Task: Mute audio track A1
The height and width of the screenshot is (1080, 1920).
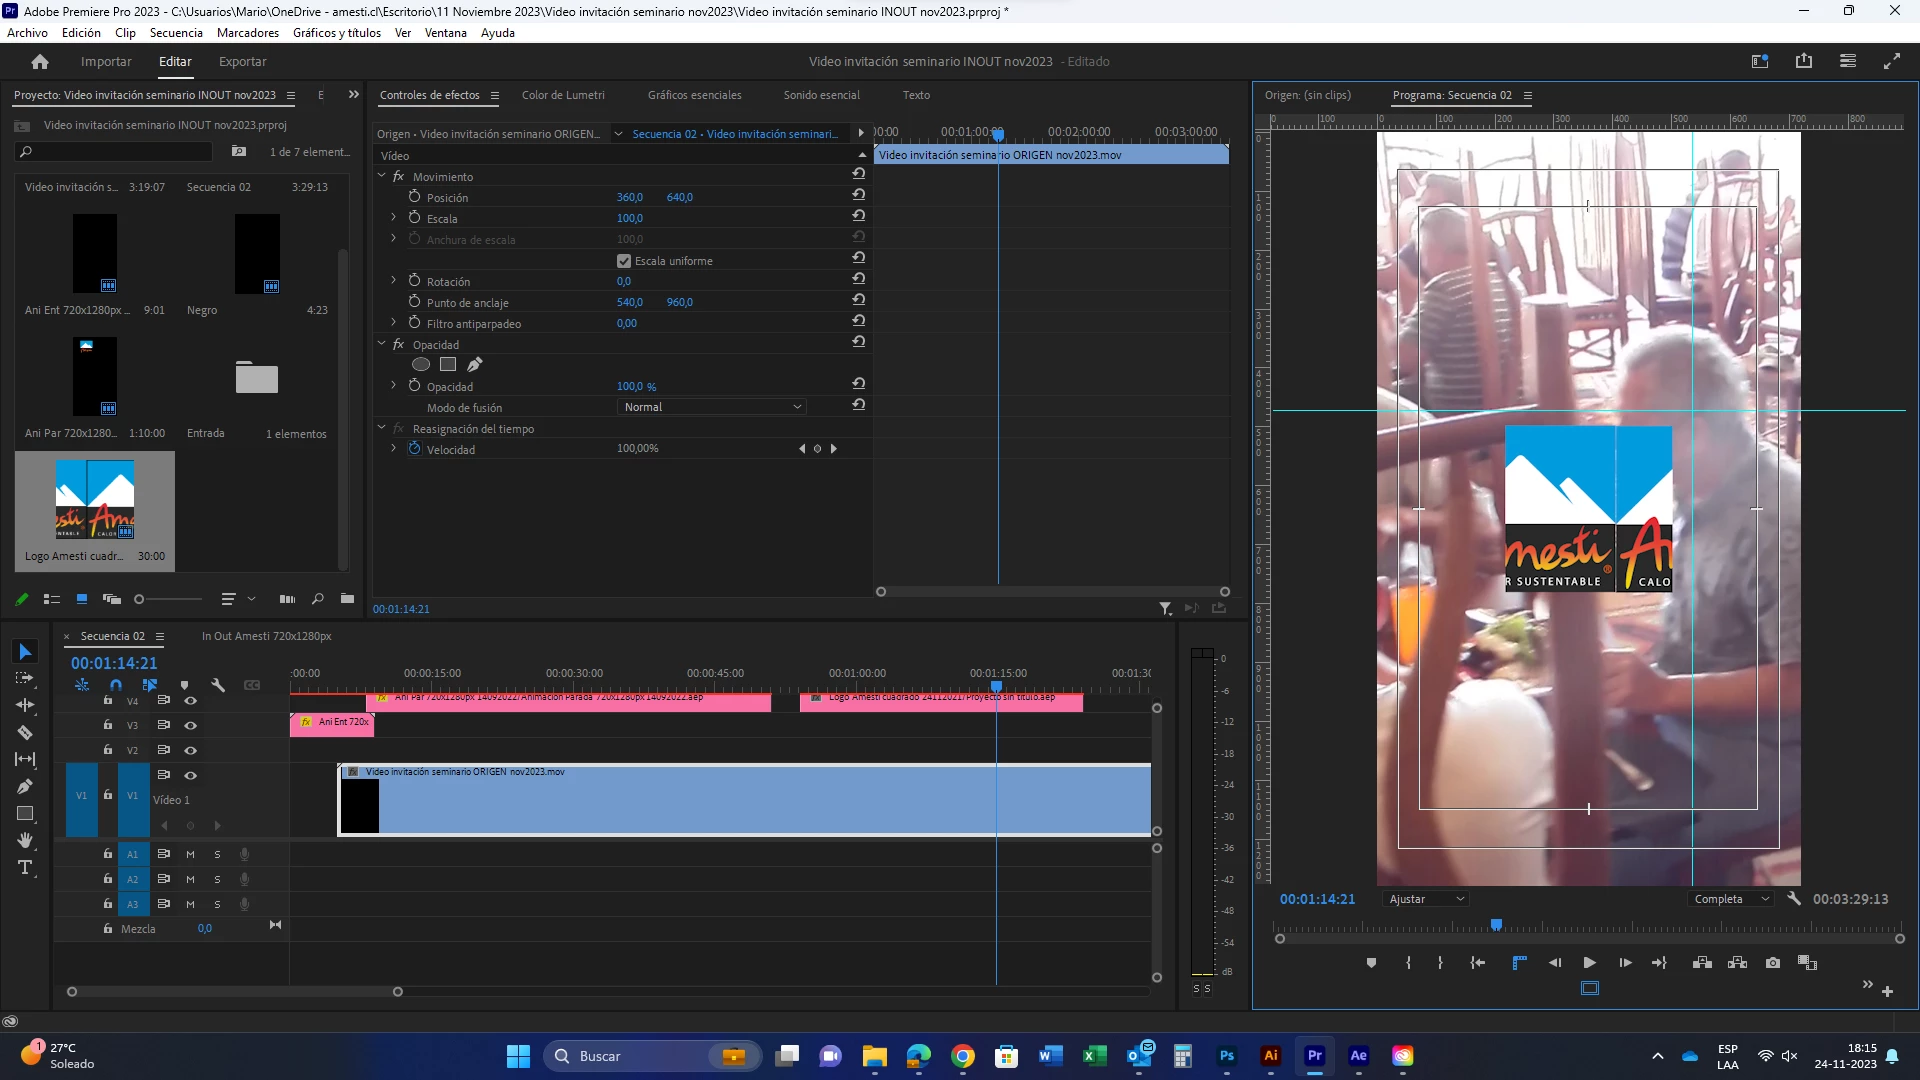Action: (190, 855)
